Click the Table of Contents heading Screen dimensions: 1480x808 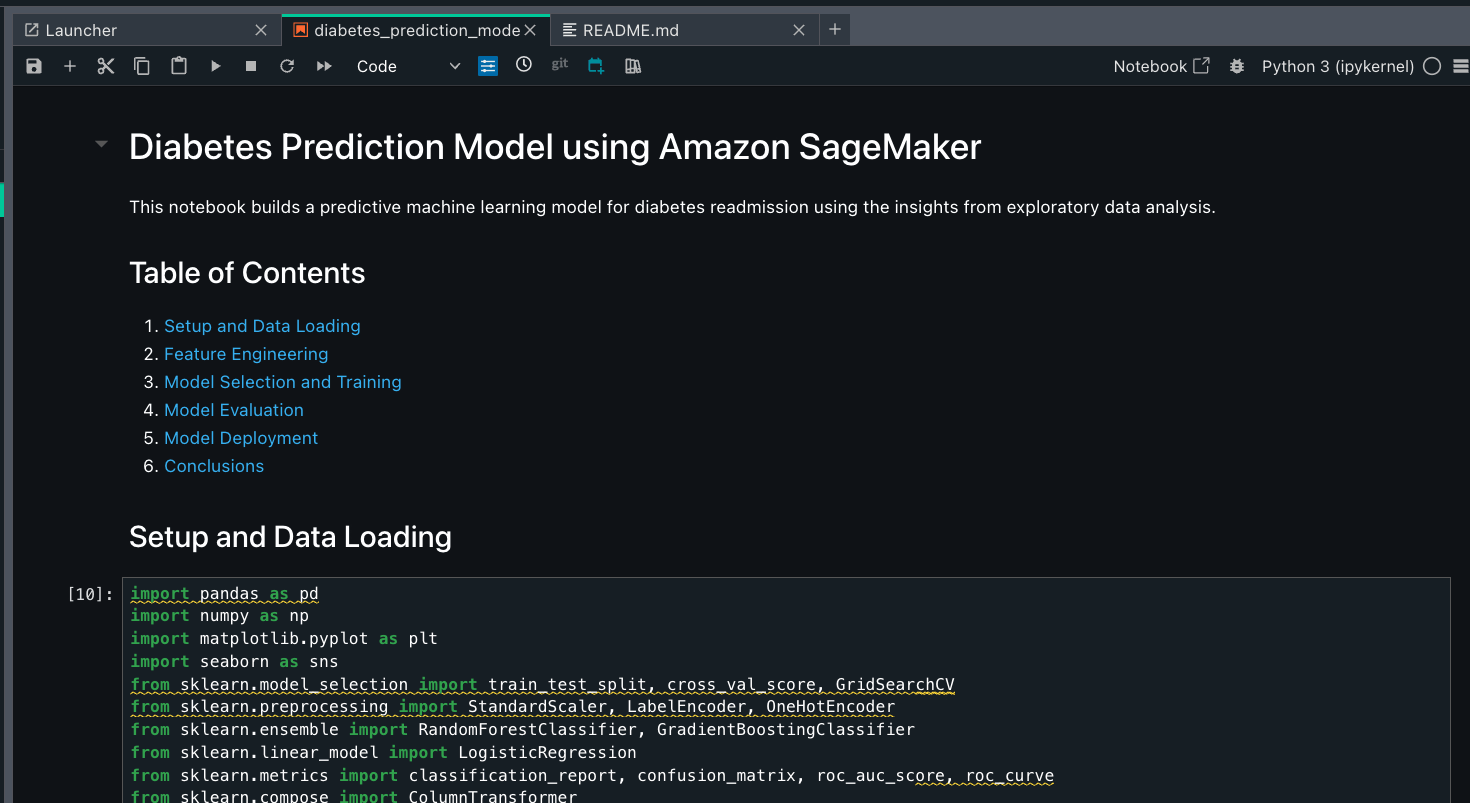[247, 273]
